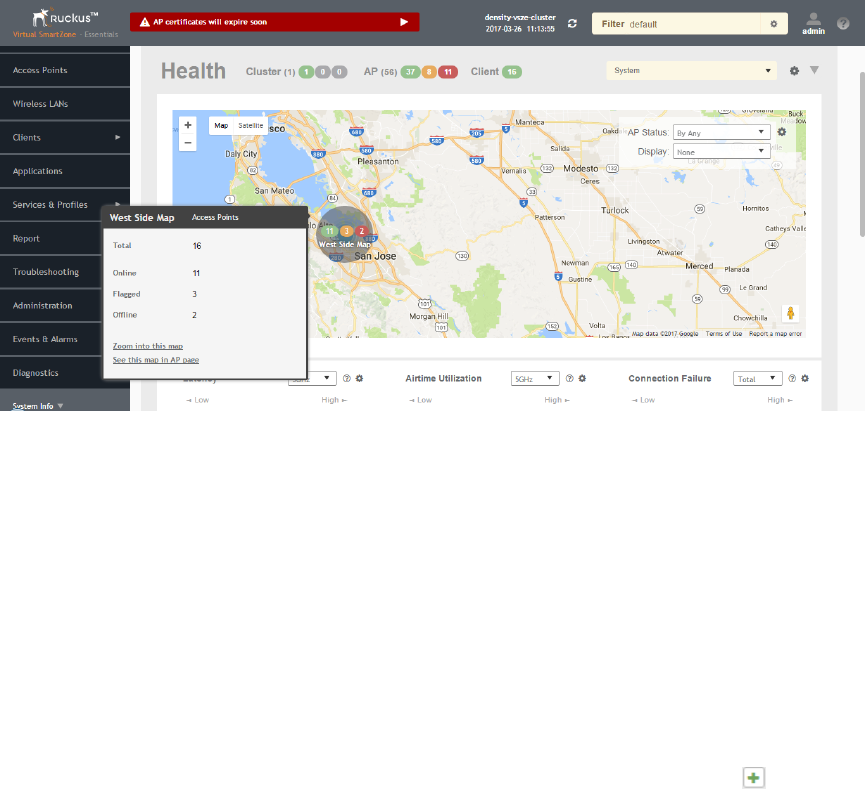
Task: Click the warning triangle in the alert banner
Action: point(145,22)
